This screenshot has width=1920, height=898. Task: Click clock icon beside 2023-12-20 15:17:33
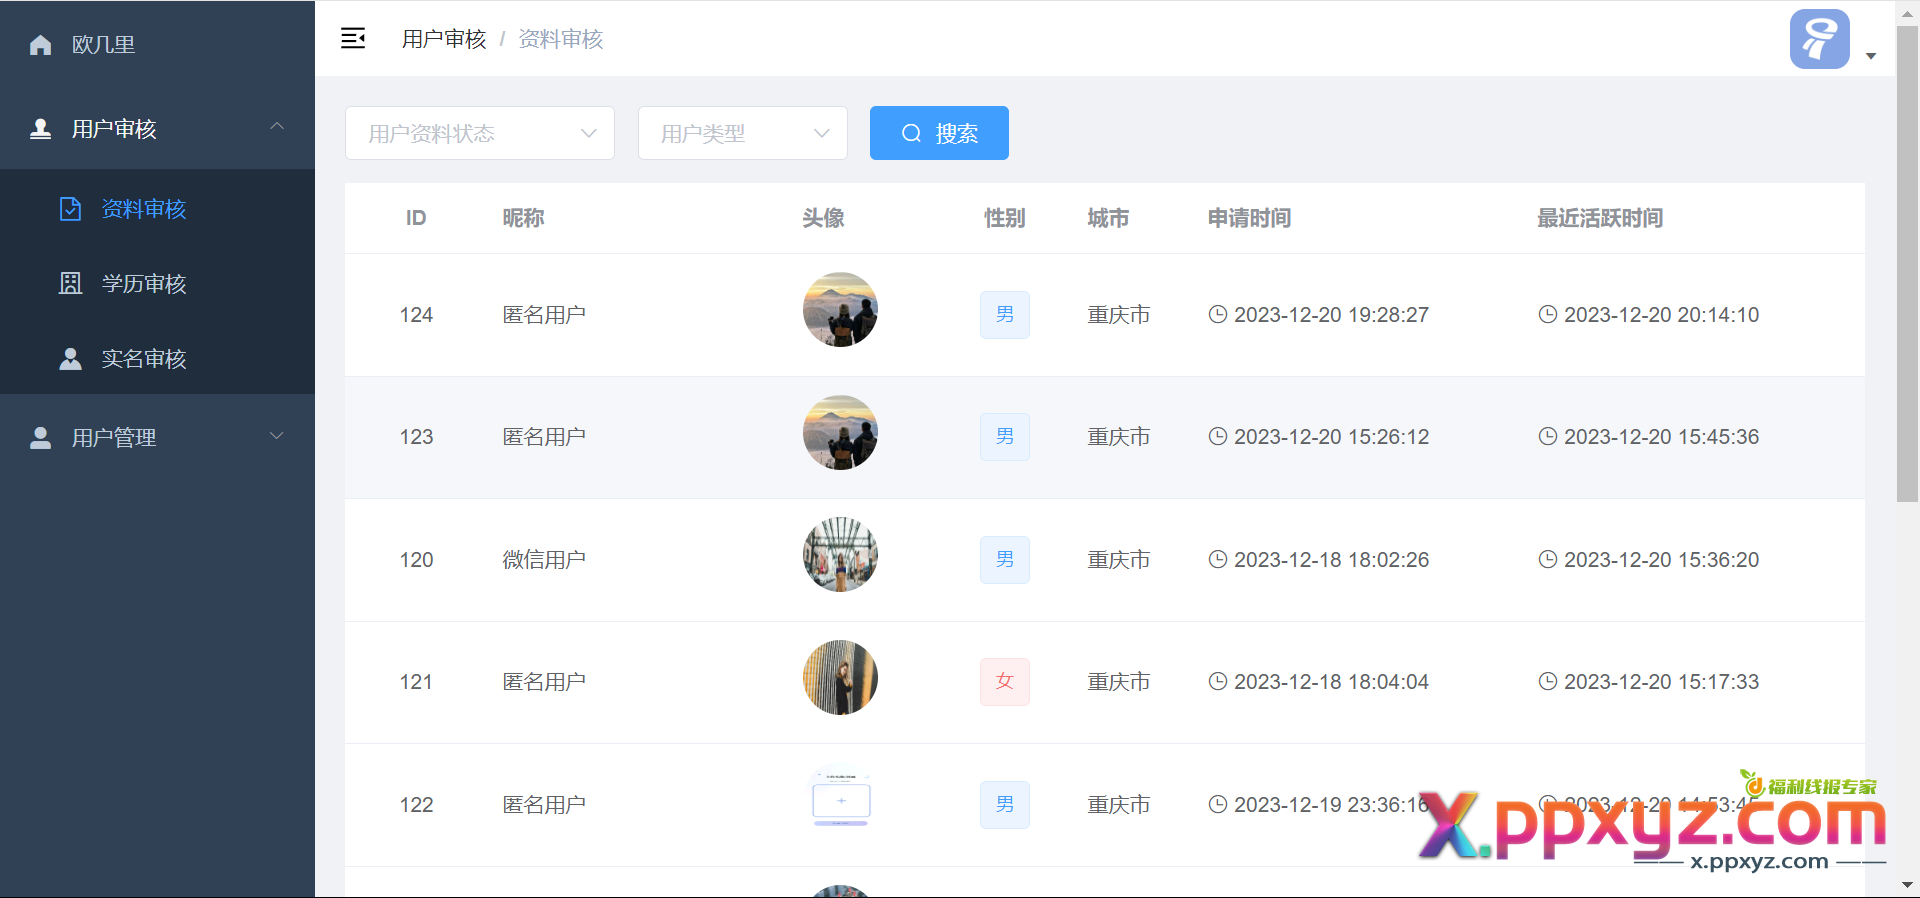point(1547,681)
